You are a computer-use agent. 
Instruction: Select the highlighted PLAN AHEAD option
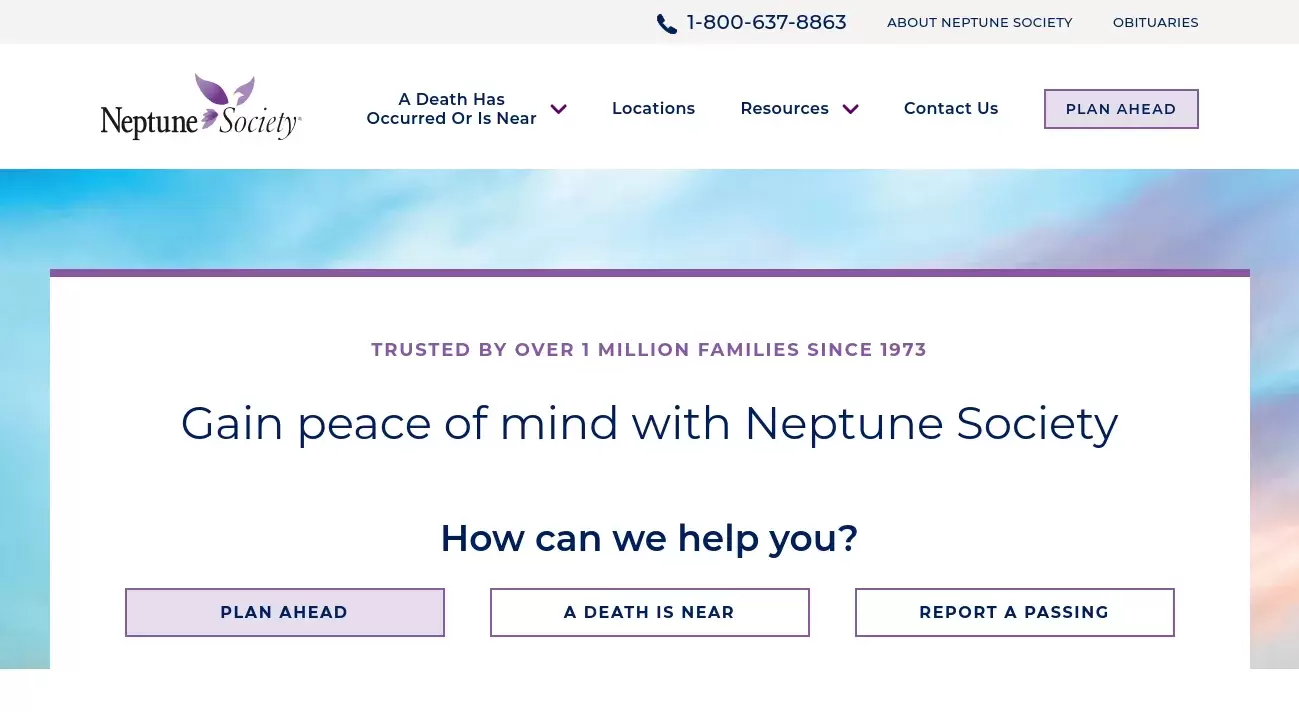284,612
